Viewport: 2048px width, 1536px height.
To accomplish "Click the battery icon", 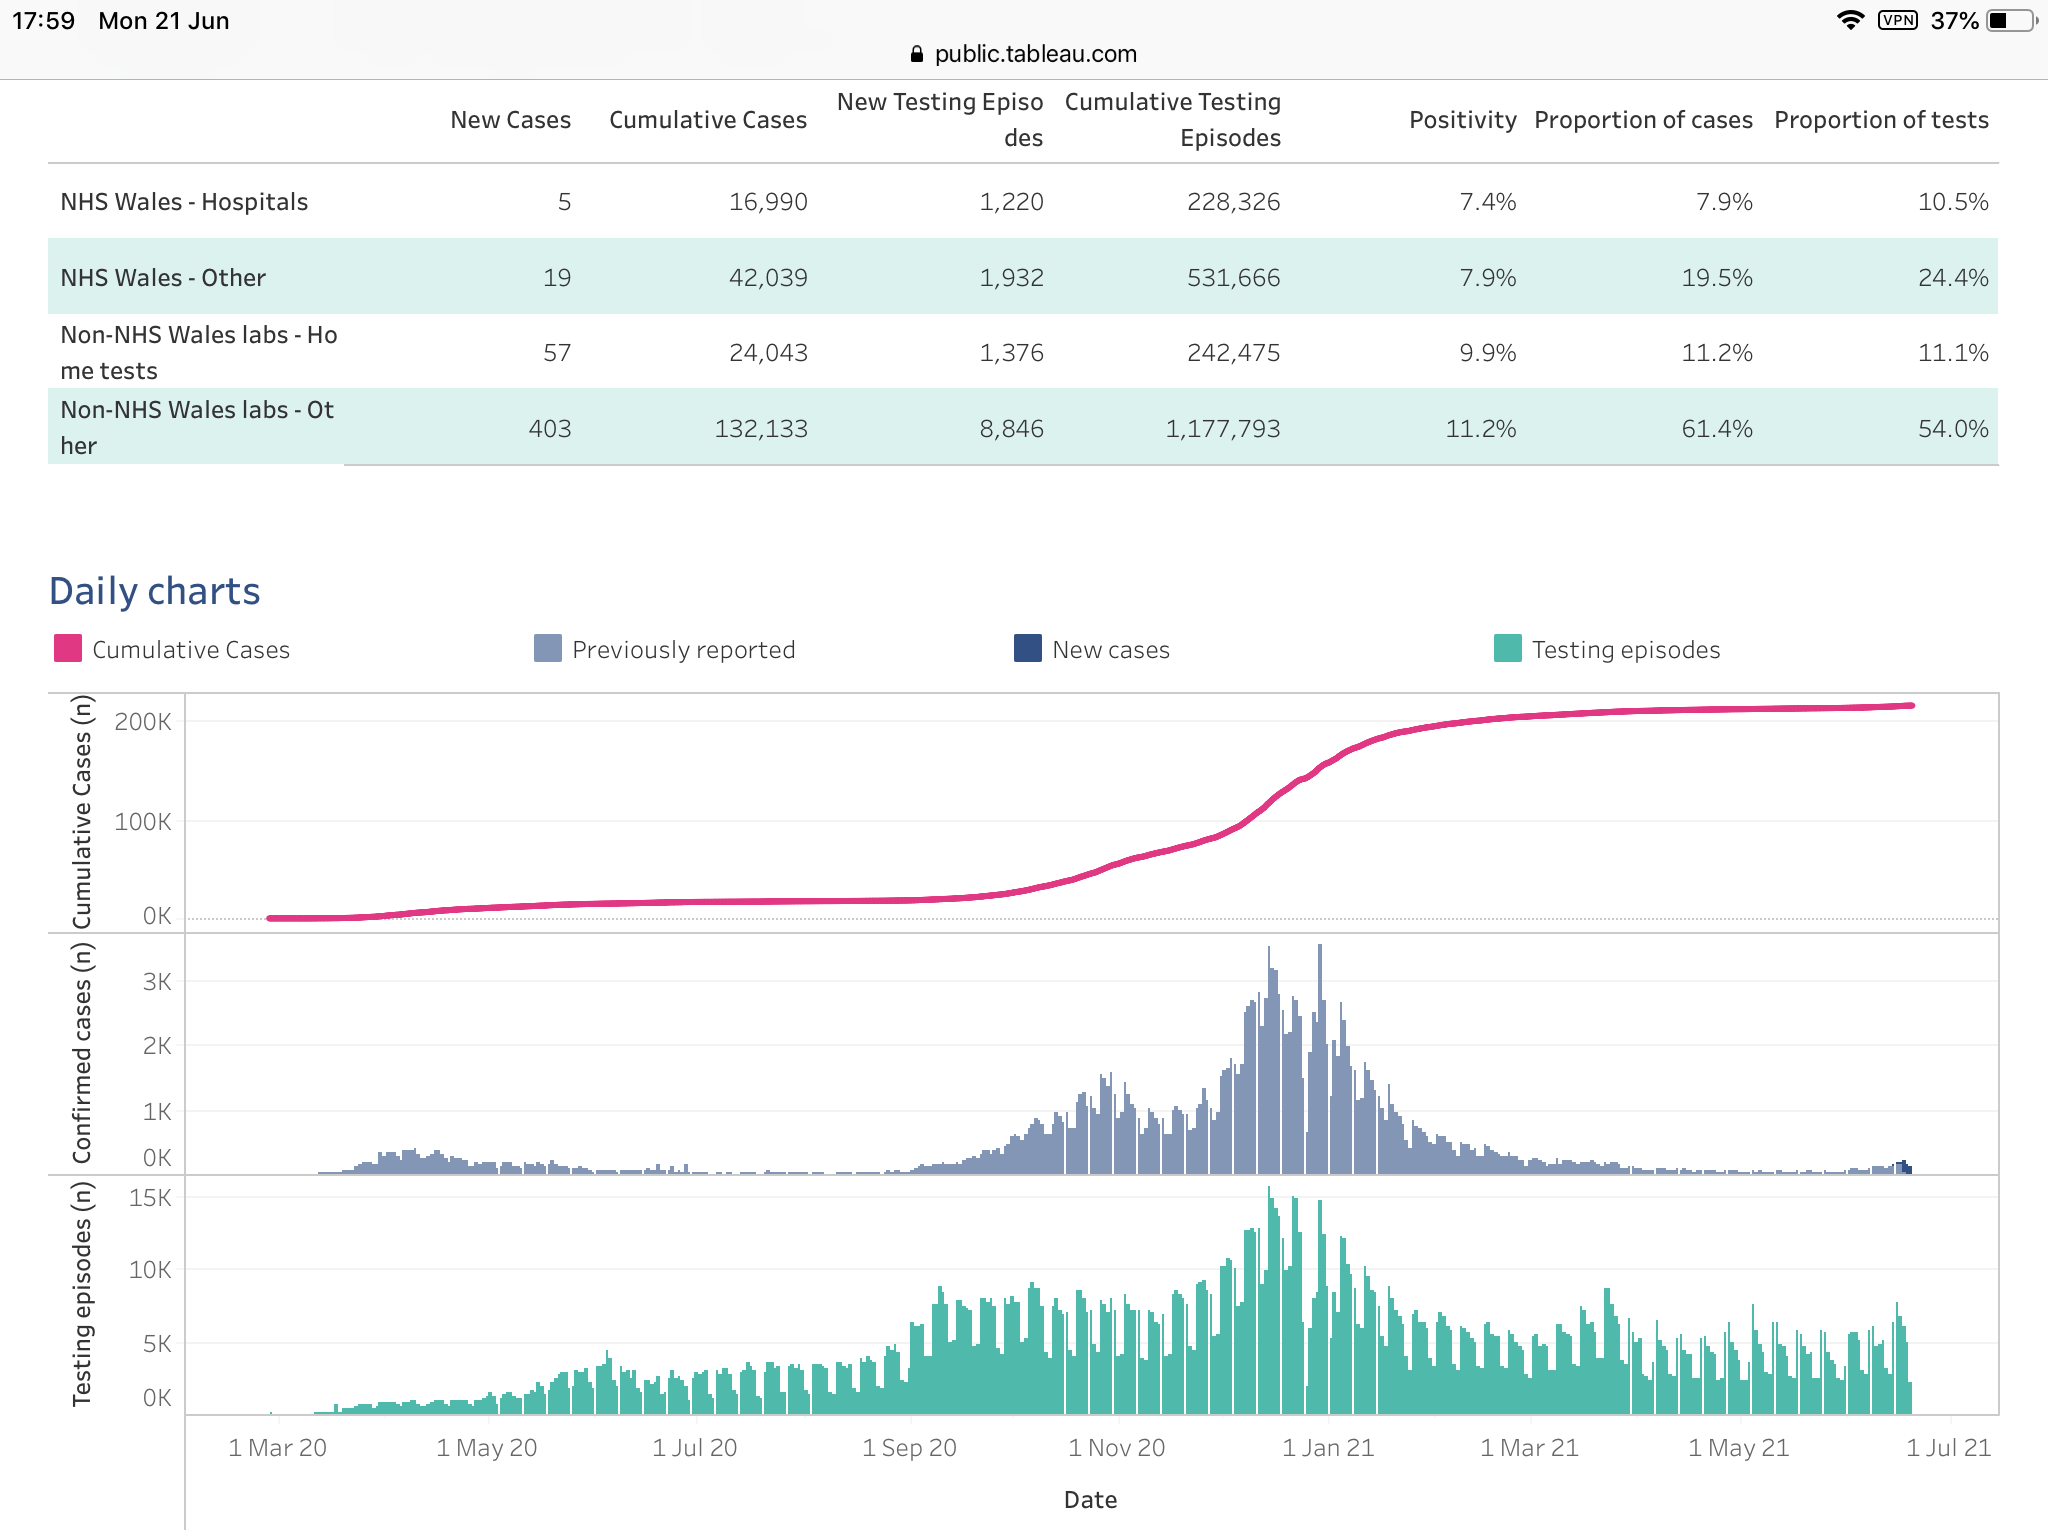I will click(x=2011, y=21).
